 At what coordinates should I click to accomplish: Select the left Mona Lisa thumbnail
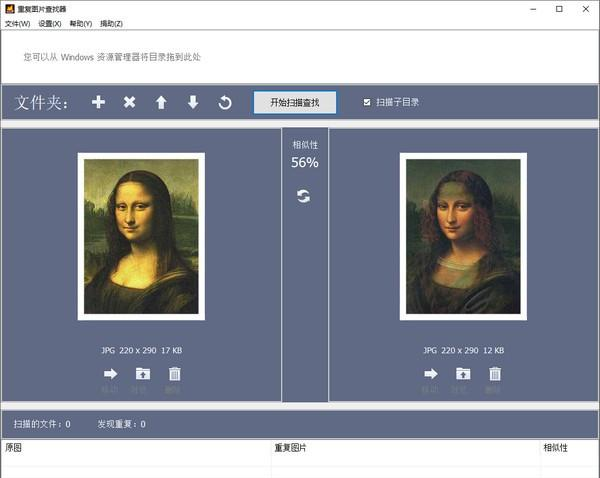pyautogui.click(x=141, y=237)
